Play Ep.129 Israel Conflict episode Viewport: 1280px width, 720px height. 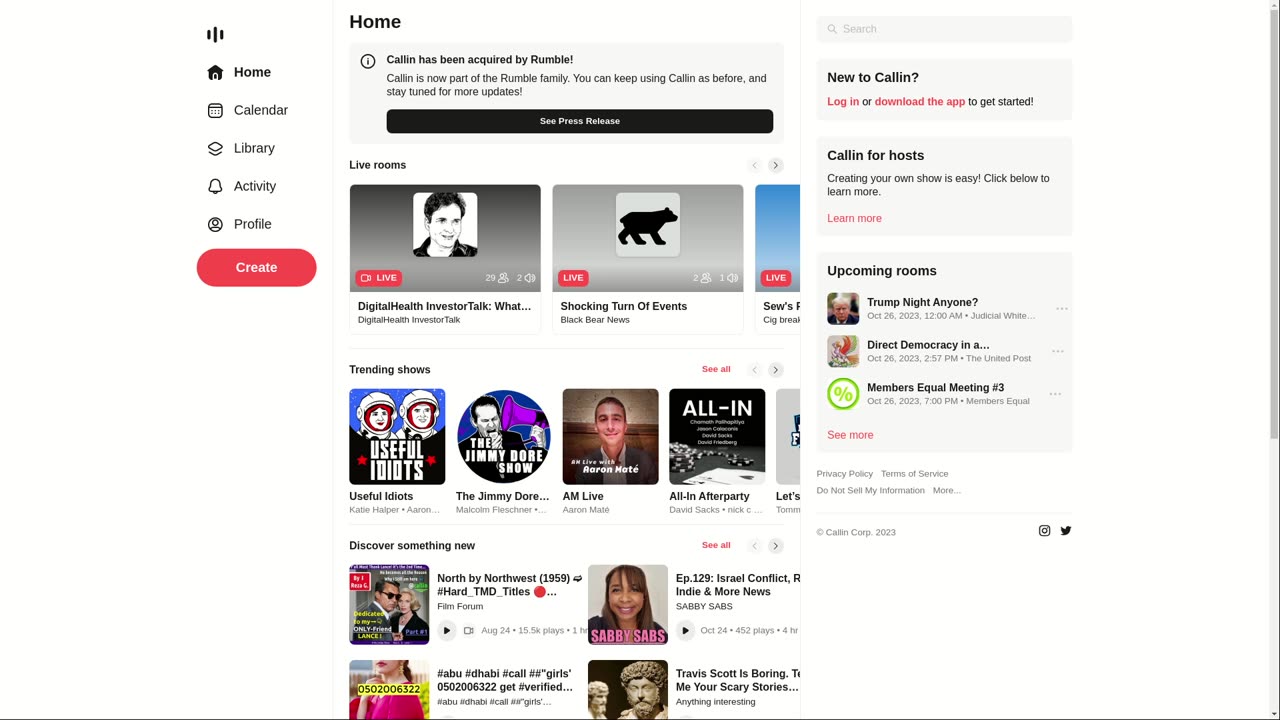(685, 630)
